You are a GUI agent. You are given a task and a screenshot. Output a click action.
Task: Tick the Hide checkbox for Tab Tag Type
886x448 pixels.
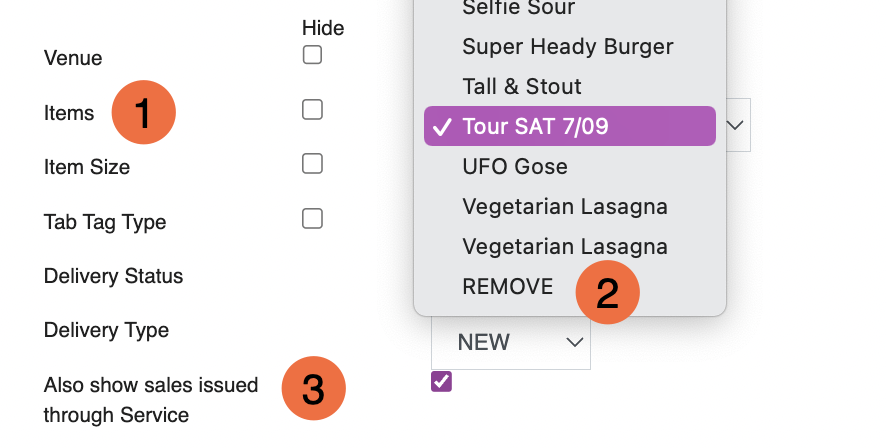(312, 219)
